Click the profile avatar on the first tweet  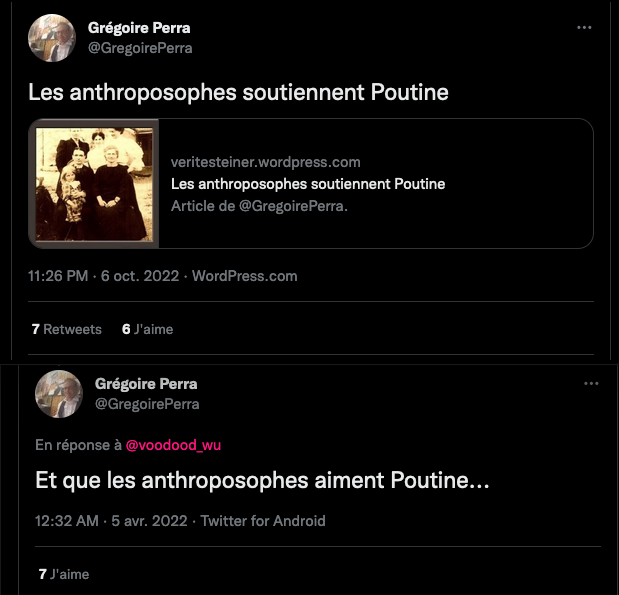tap(53, 38)
